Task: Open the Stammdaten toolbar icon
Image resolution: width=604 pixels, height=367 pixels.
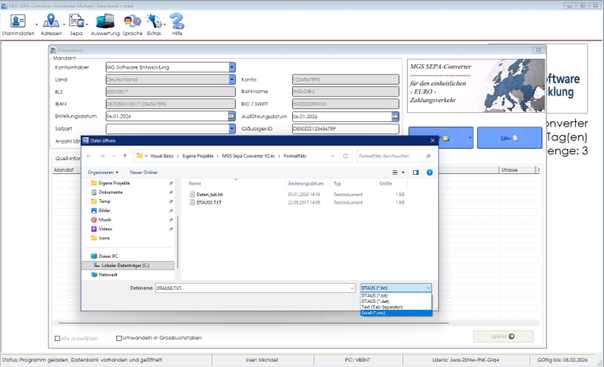Action: click(x=18, y=21)
